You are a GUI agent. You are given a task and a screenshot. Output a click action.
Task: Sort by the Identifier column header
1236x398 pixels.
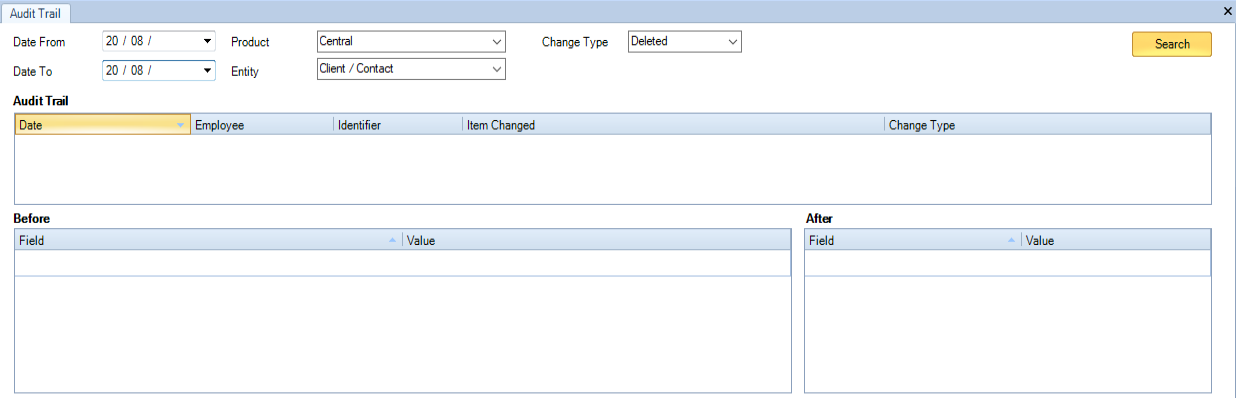[x=398, y=125]
